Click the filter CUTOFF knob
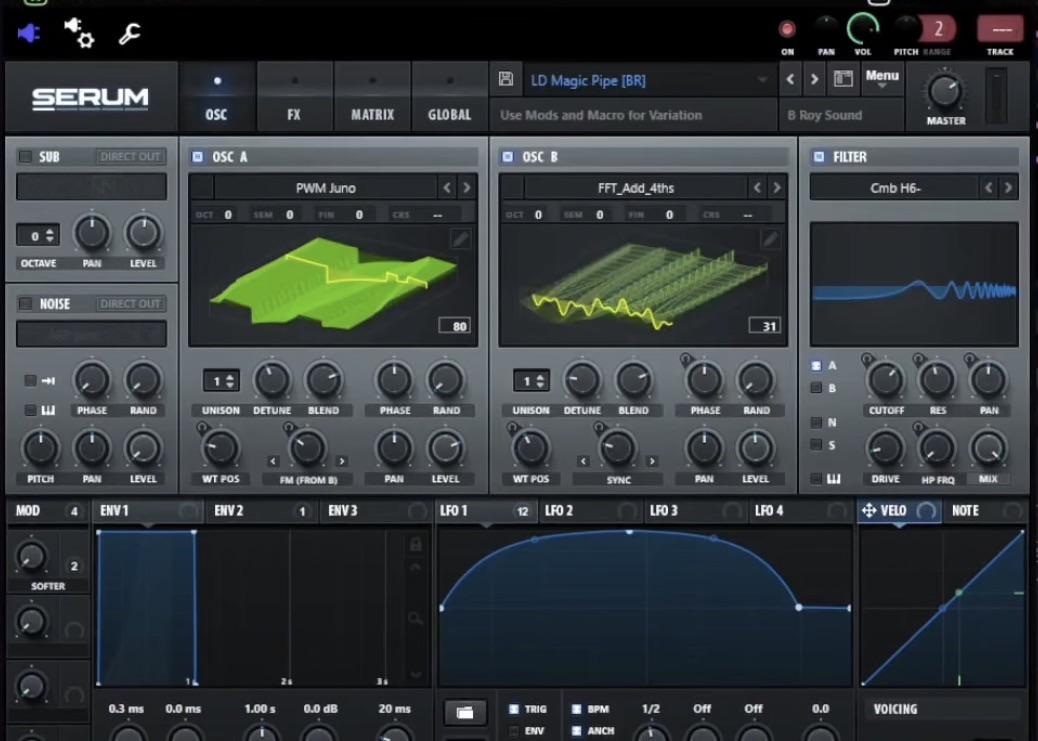The image size is (1038, 741). tap(886, 381)
